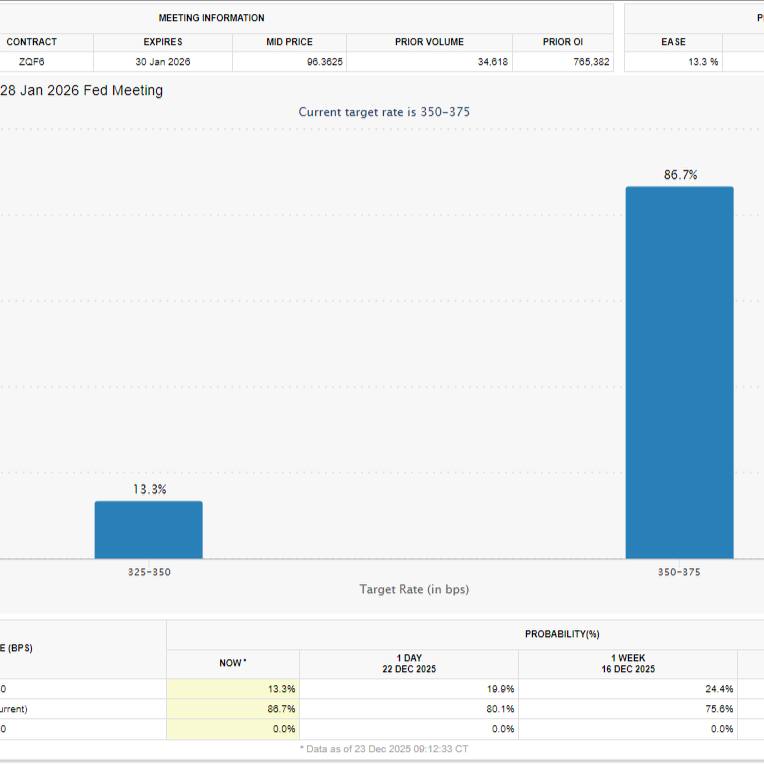Click the EASE column header
Screen dimensions: 764x764
[x=673, y=42]
